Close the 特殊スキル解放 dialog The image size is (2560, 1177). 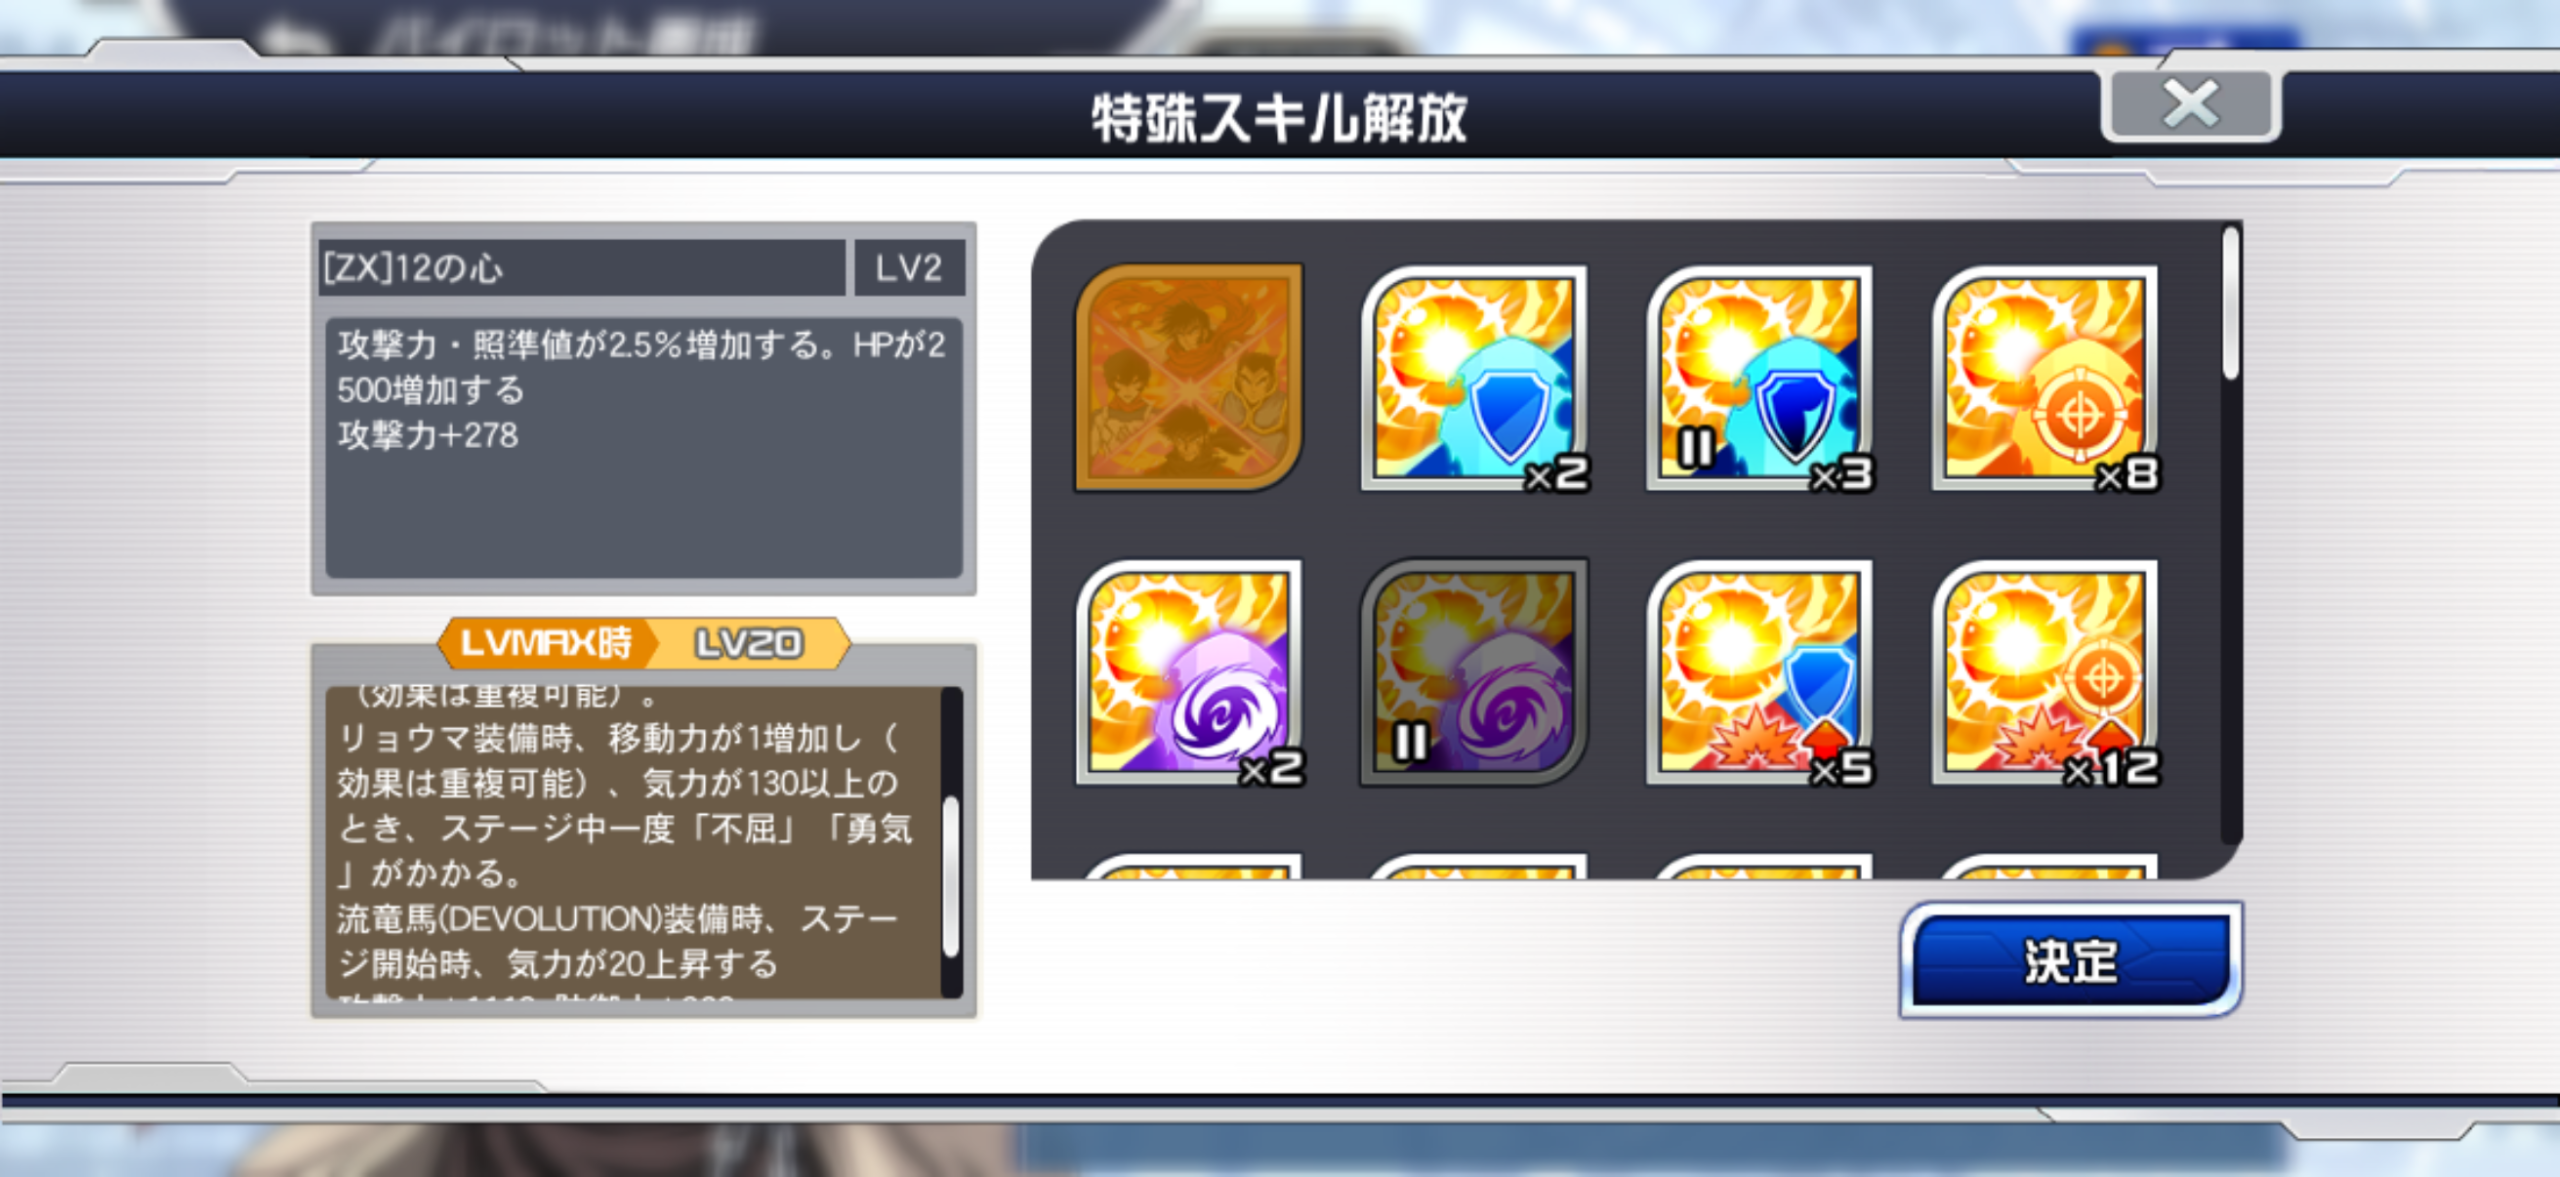(x=2191, y=105)
